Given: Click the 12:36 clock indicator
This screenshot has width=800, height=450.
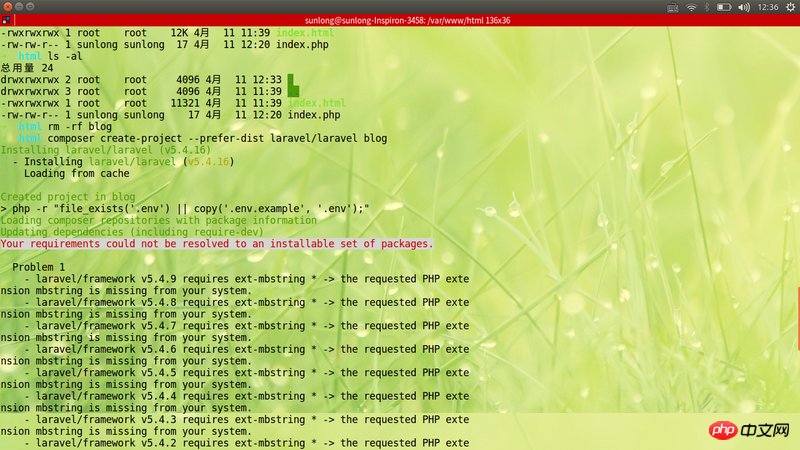Looking at the screenshot, I should point(768,7).
